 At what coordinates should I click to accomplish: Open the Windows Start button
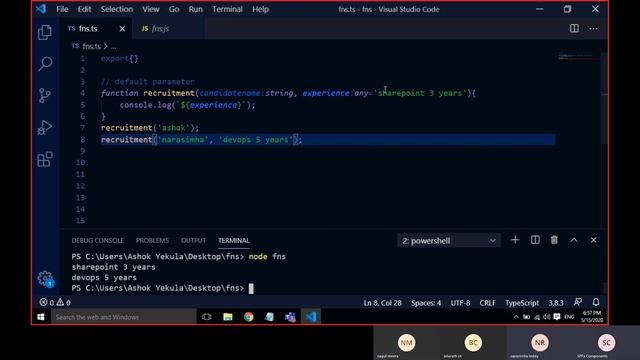[41, 317]
